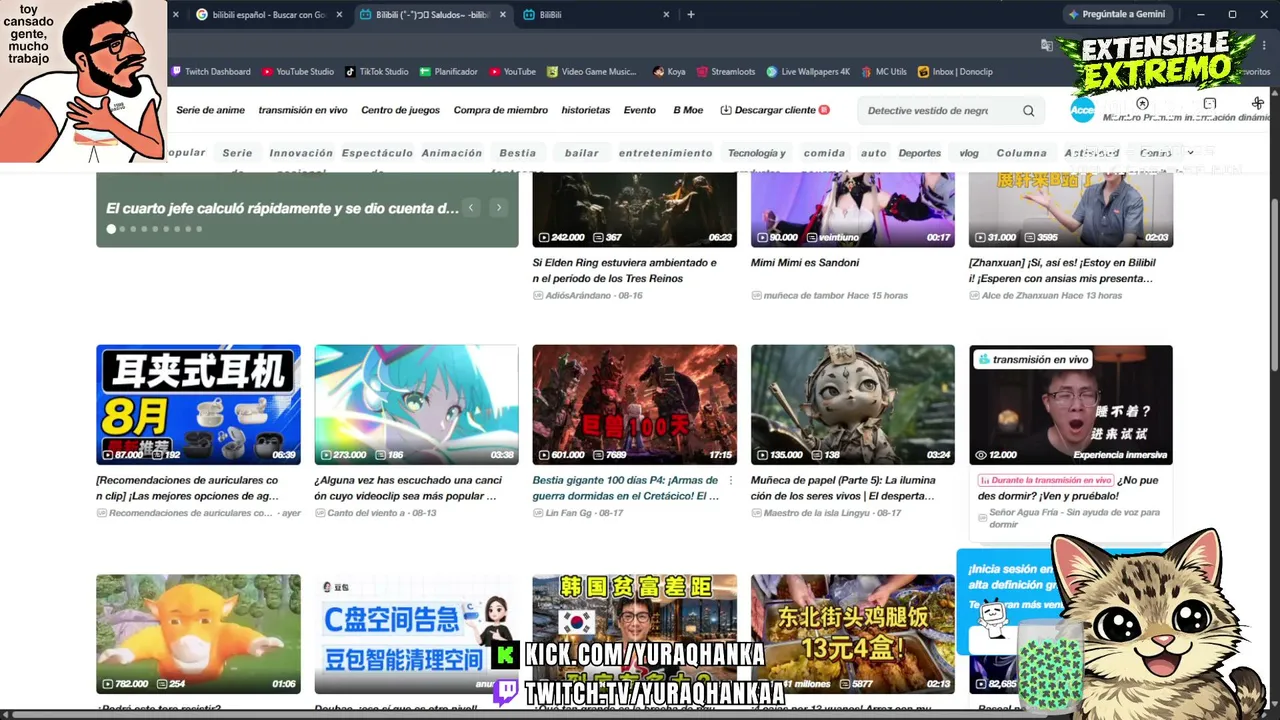Open the Video Game Music bookmark
The height and width of the screenshot is (720, 1280).
click(x=592, y=72)
